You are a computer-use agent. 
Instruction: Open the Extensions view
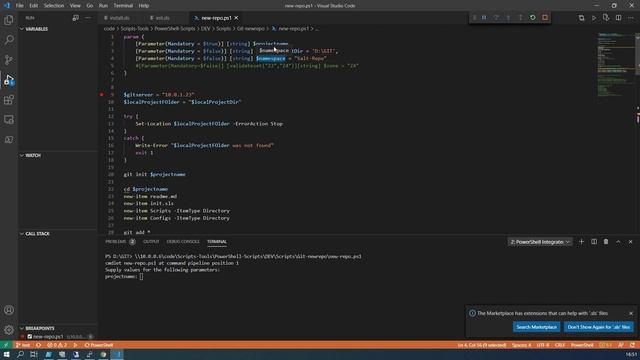[x=9, y=100]
